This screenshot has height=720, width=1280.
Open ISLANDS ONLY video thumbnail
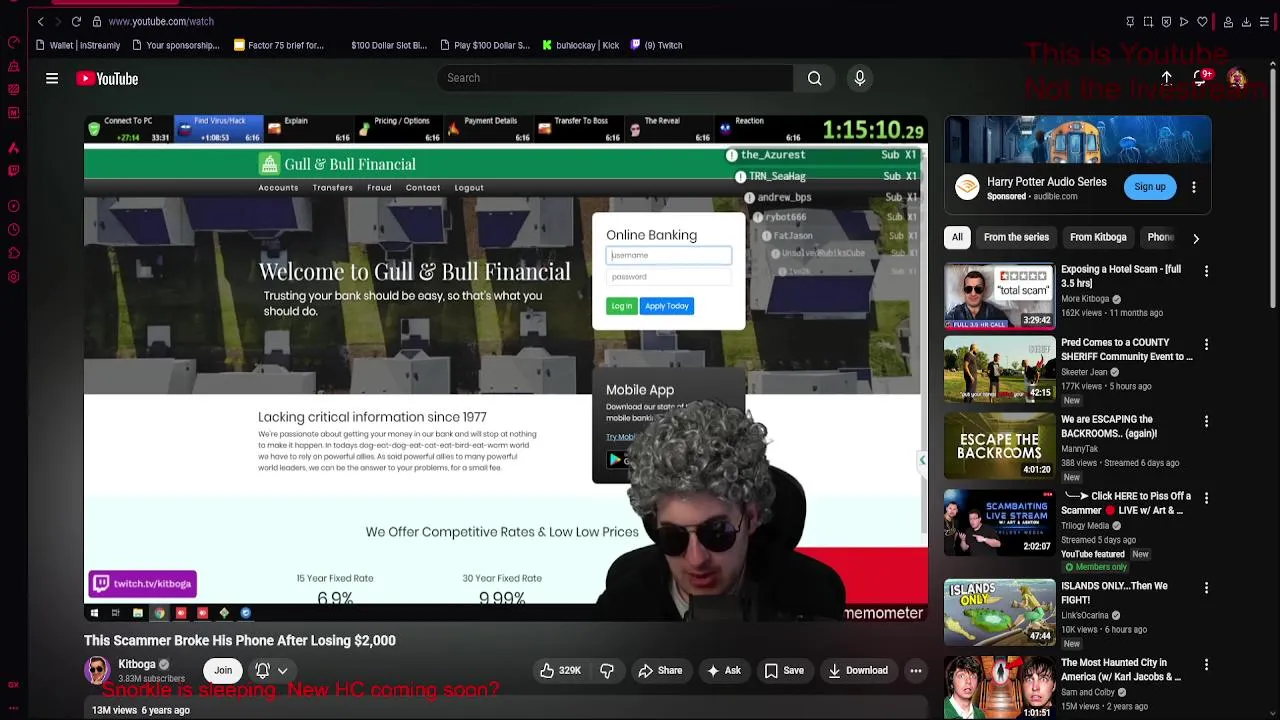pos(999,612)
